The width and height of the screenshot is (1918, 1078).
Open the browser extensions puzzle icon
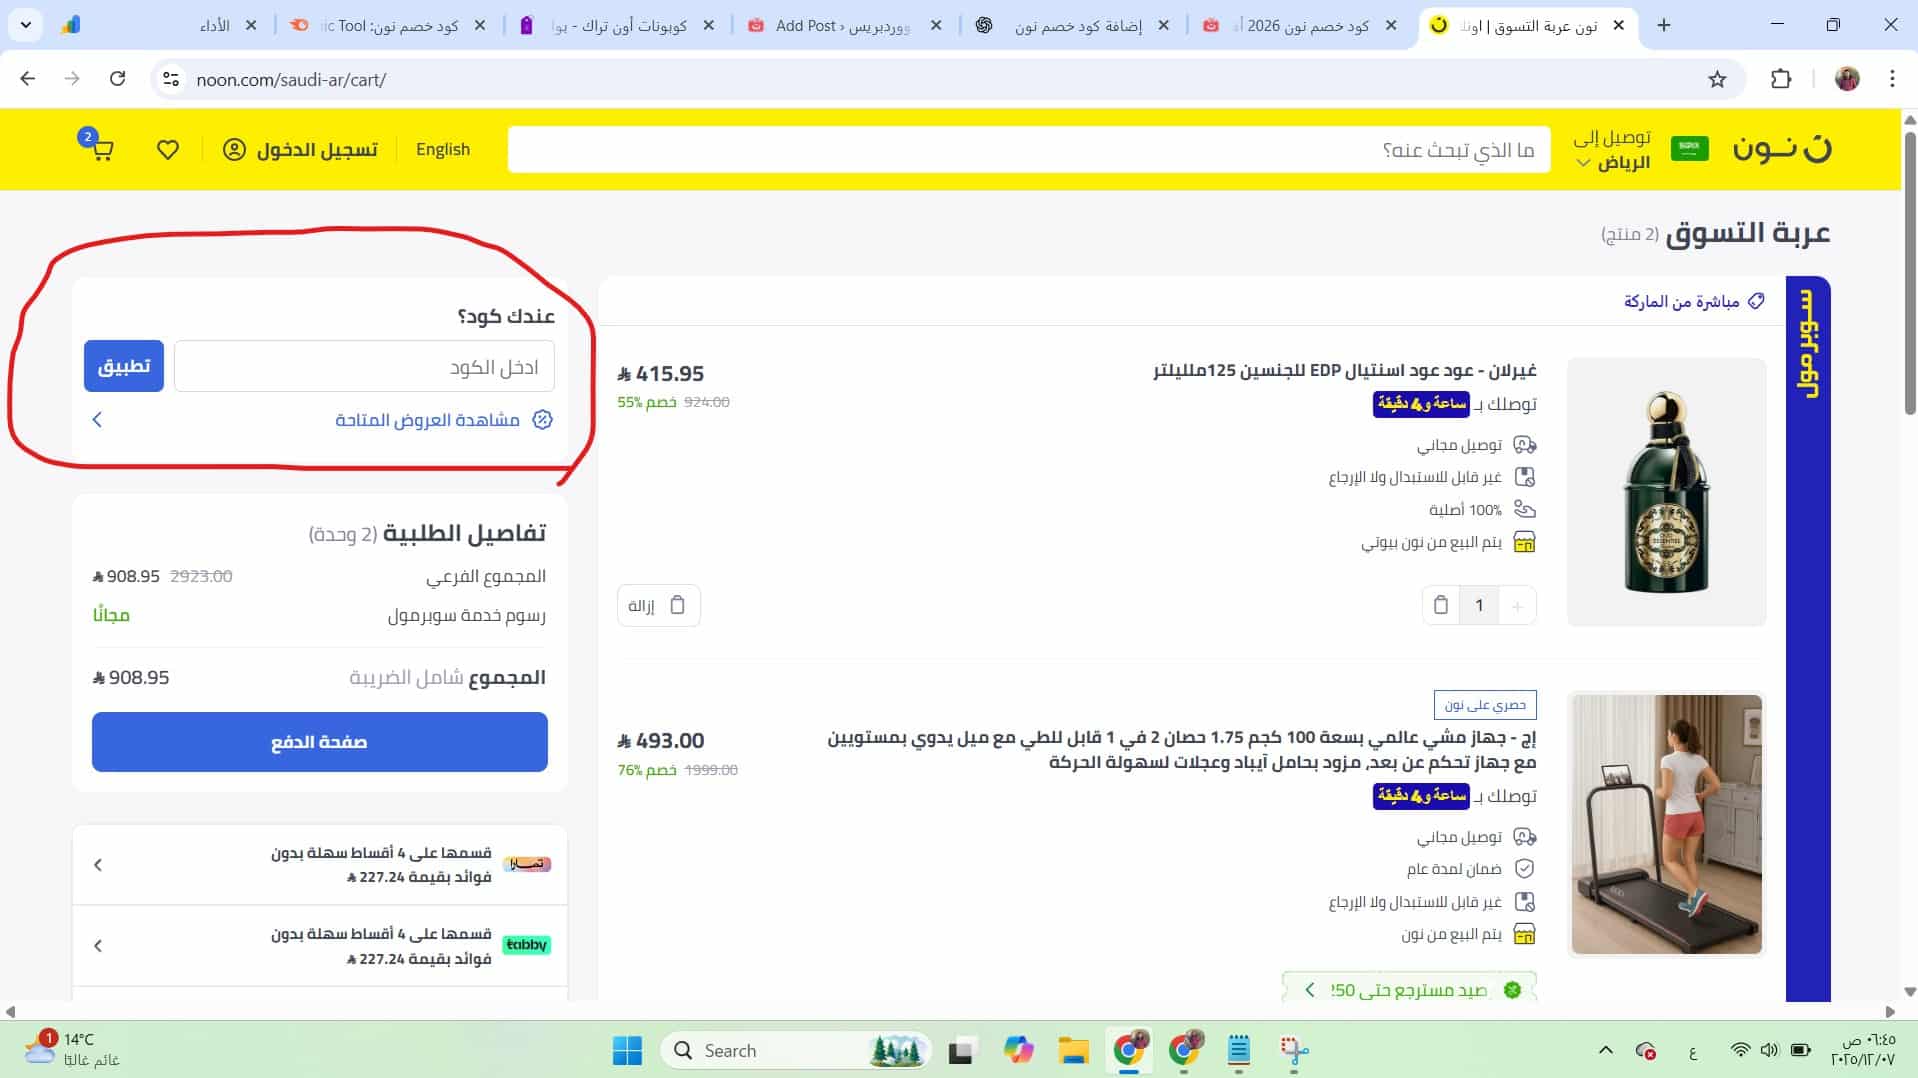click(x=1782, y=79)
